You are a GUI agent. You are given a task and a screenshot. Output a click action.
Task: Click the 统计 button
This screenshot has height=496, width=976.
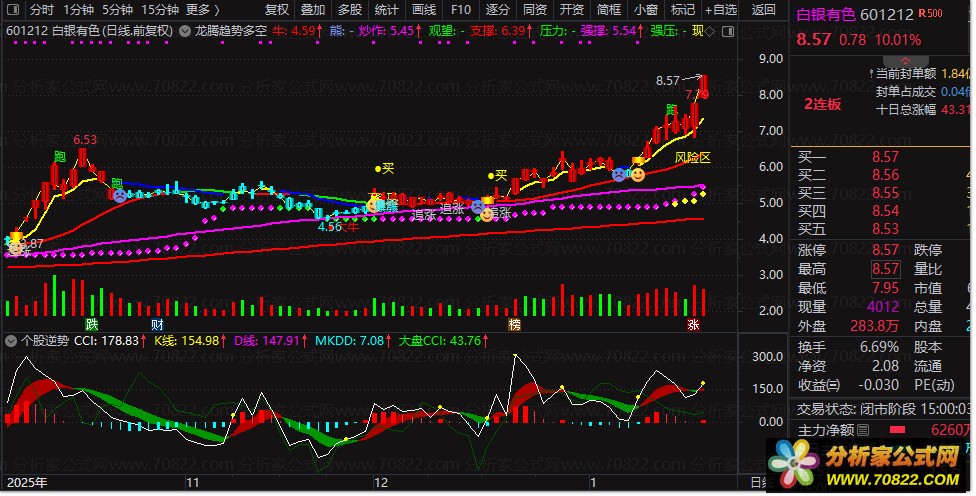point(387,9)
